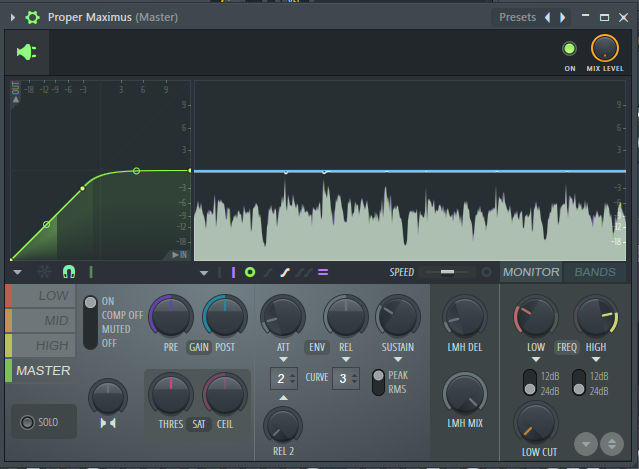Toggle the green vertical bar icon

pyautogui.click(x=91, y=272)
